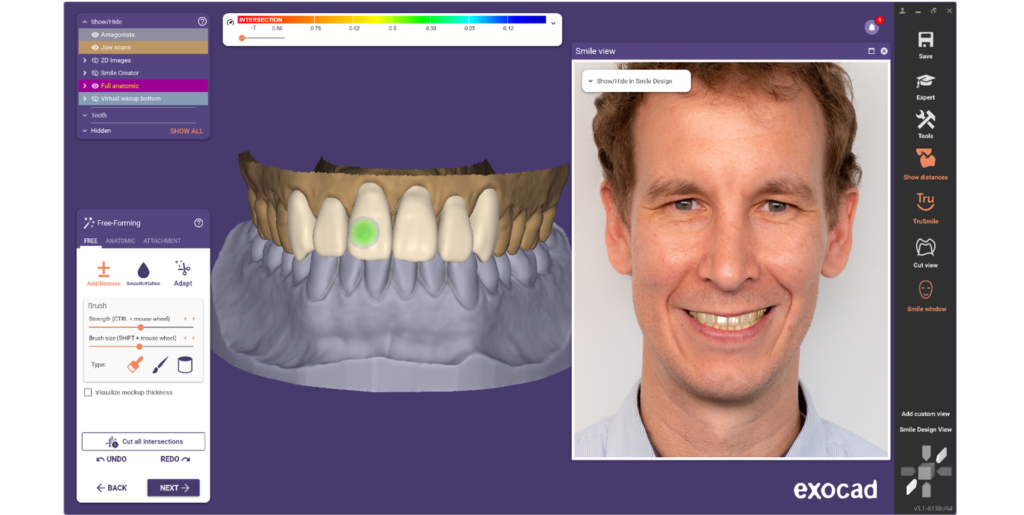This screenshot has height=515, width=1024.
Task: Click the patient photo in Smile view
Action: [x=731, y=259]
